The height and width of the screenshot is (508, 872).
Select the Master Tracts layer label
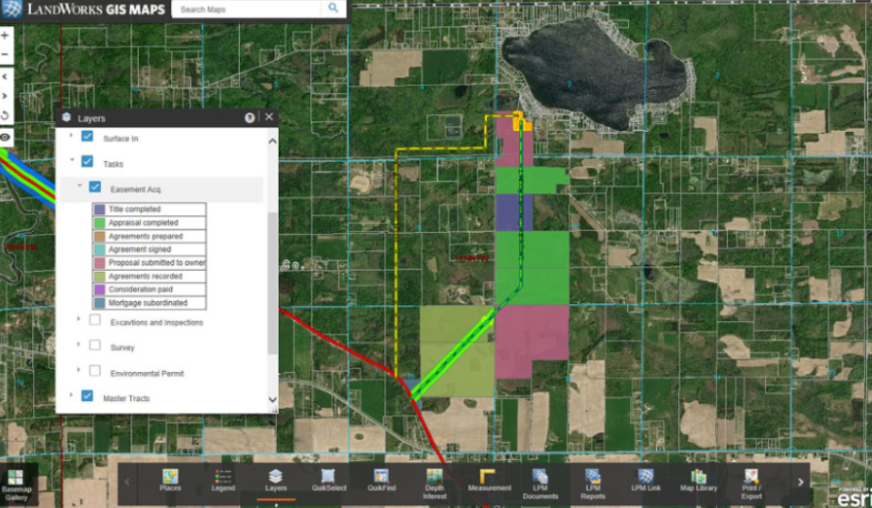126,398
